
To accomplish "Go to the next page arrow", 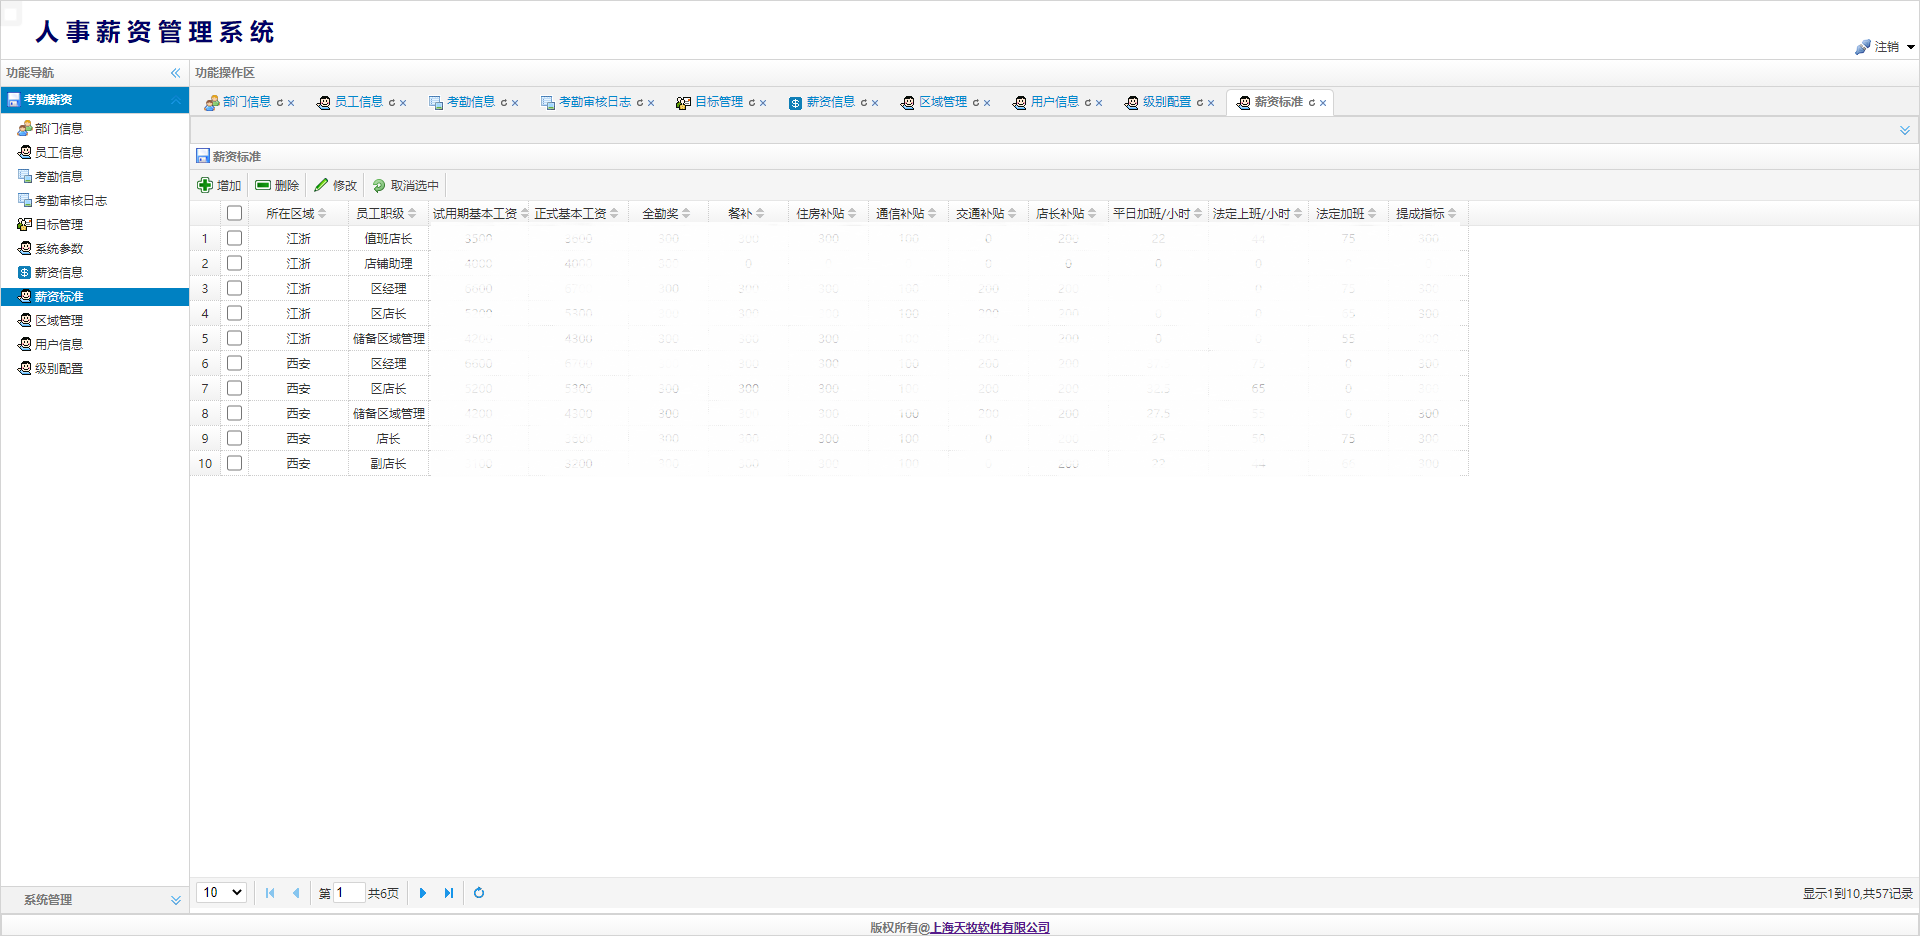I will (x=423, y=893).
